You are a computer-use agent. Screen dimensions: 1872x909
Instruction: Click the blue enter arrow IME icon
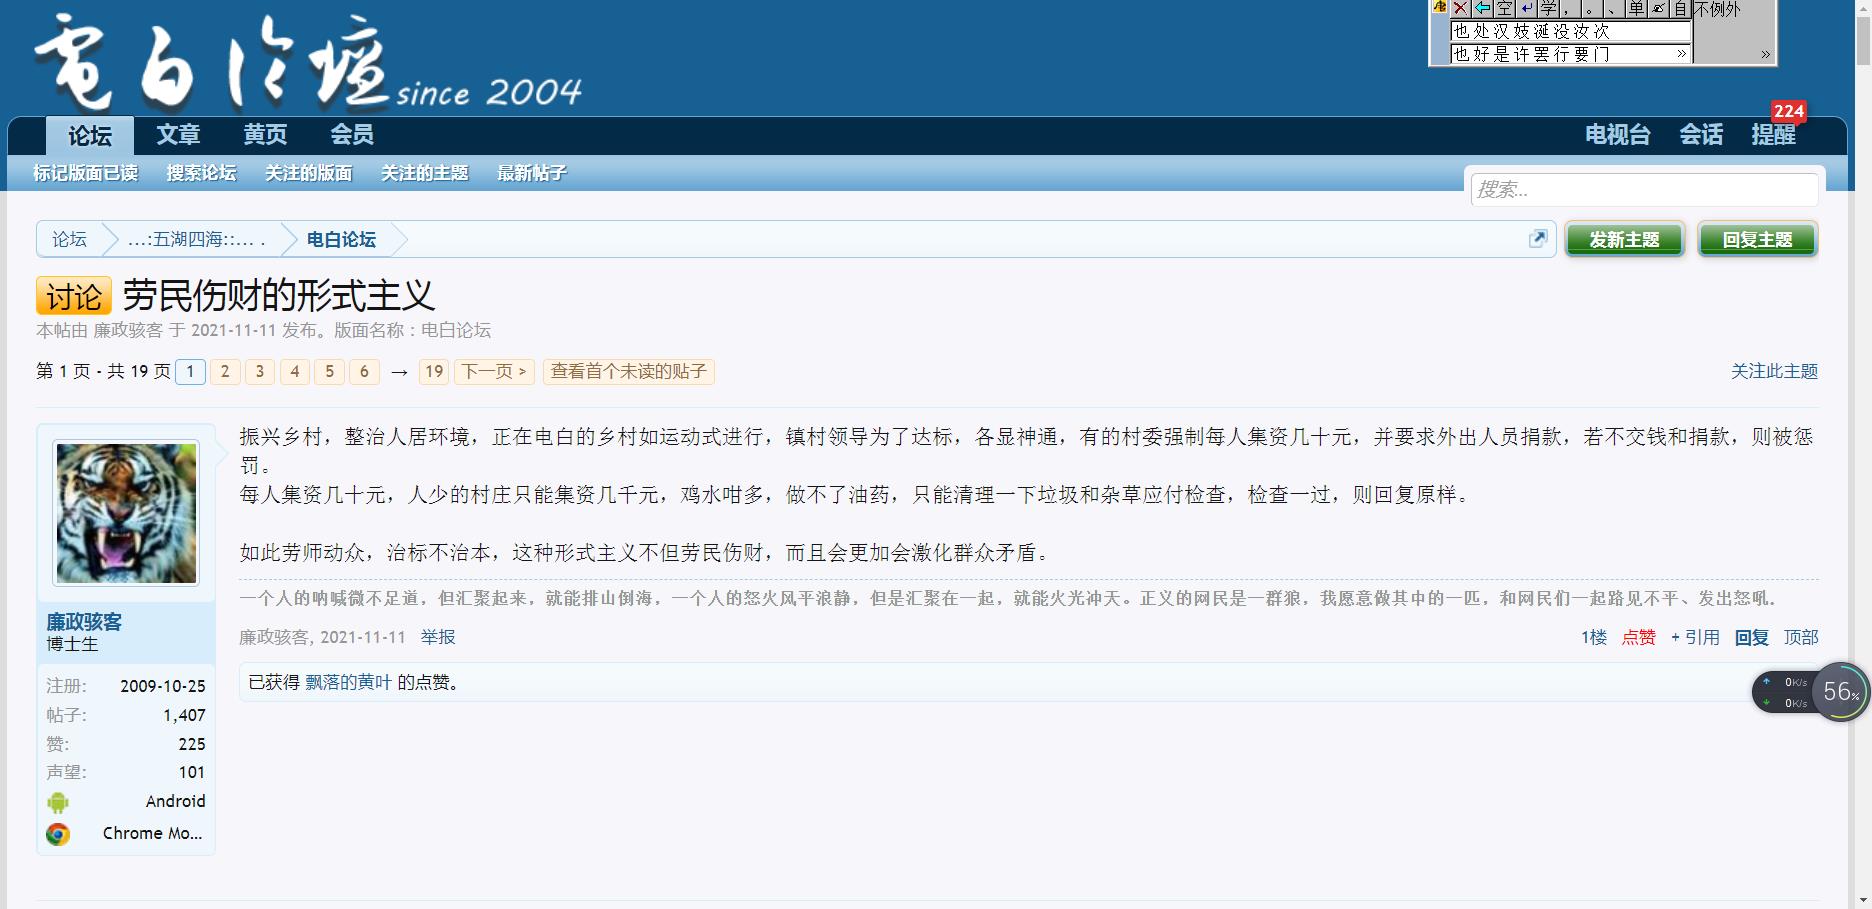(x=1527, y=9)
